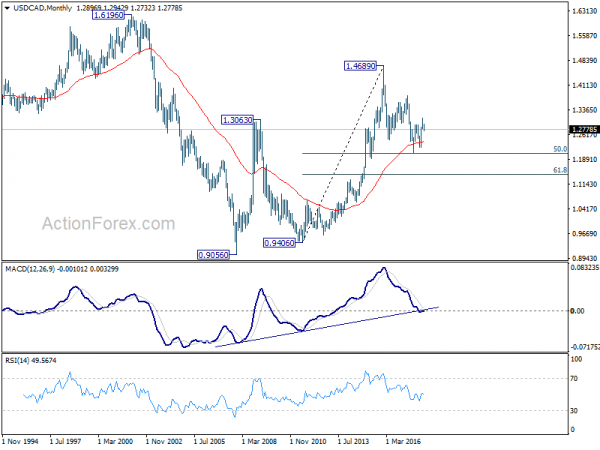
Task: Select the 1.46890 high price label
Action: (360, 66)
